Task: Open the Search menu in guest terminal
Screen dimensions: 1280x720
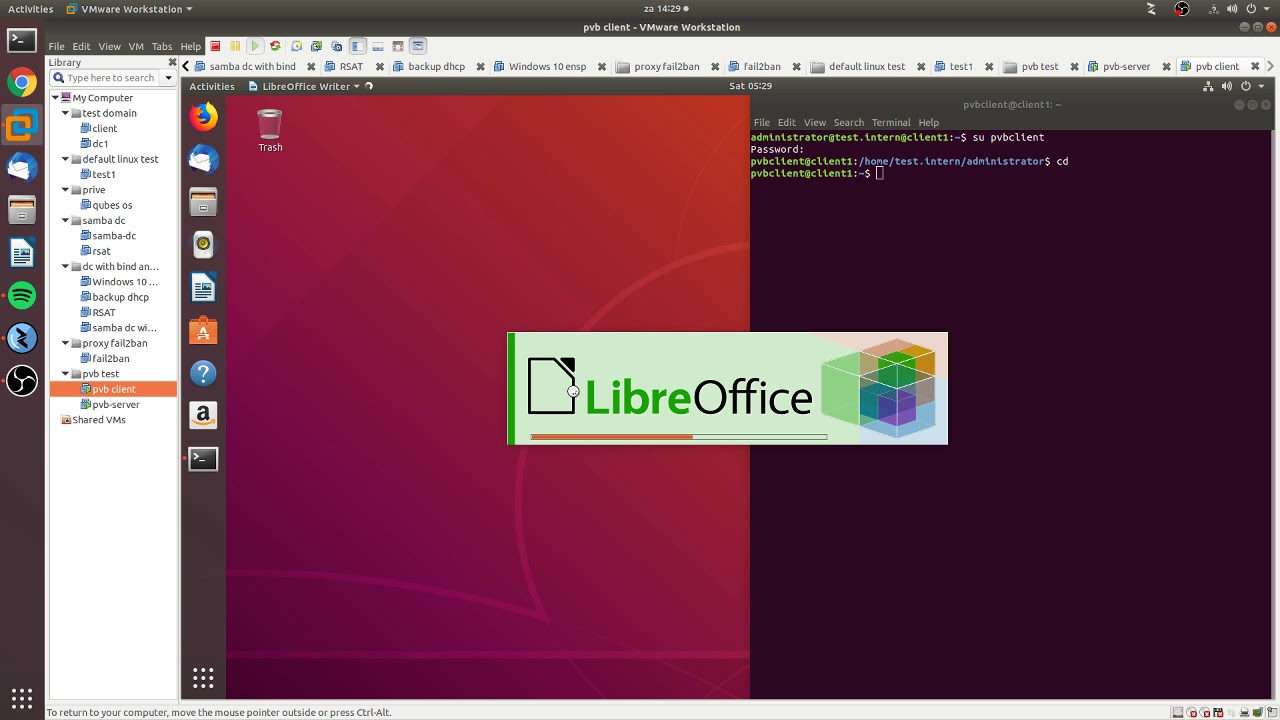Action: click(x=848, y=123)
